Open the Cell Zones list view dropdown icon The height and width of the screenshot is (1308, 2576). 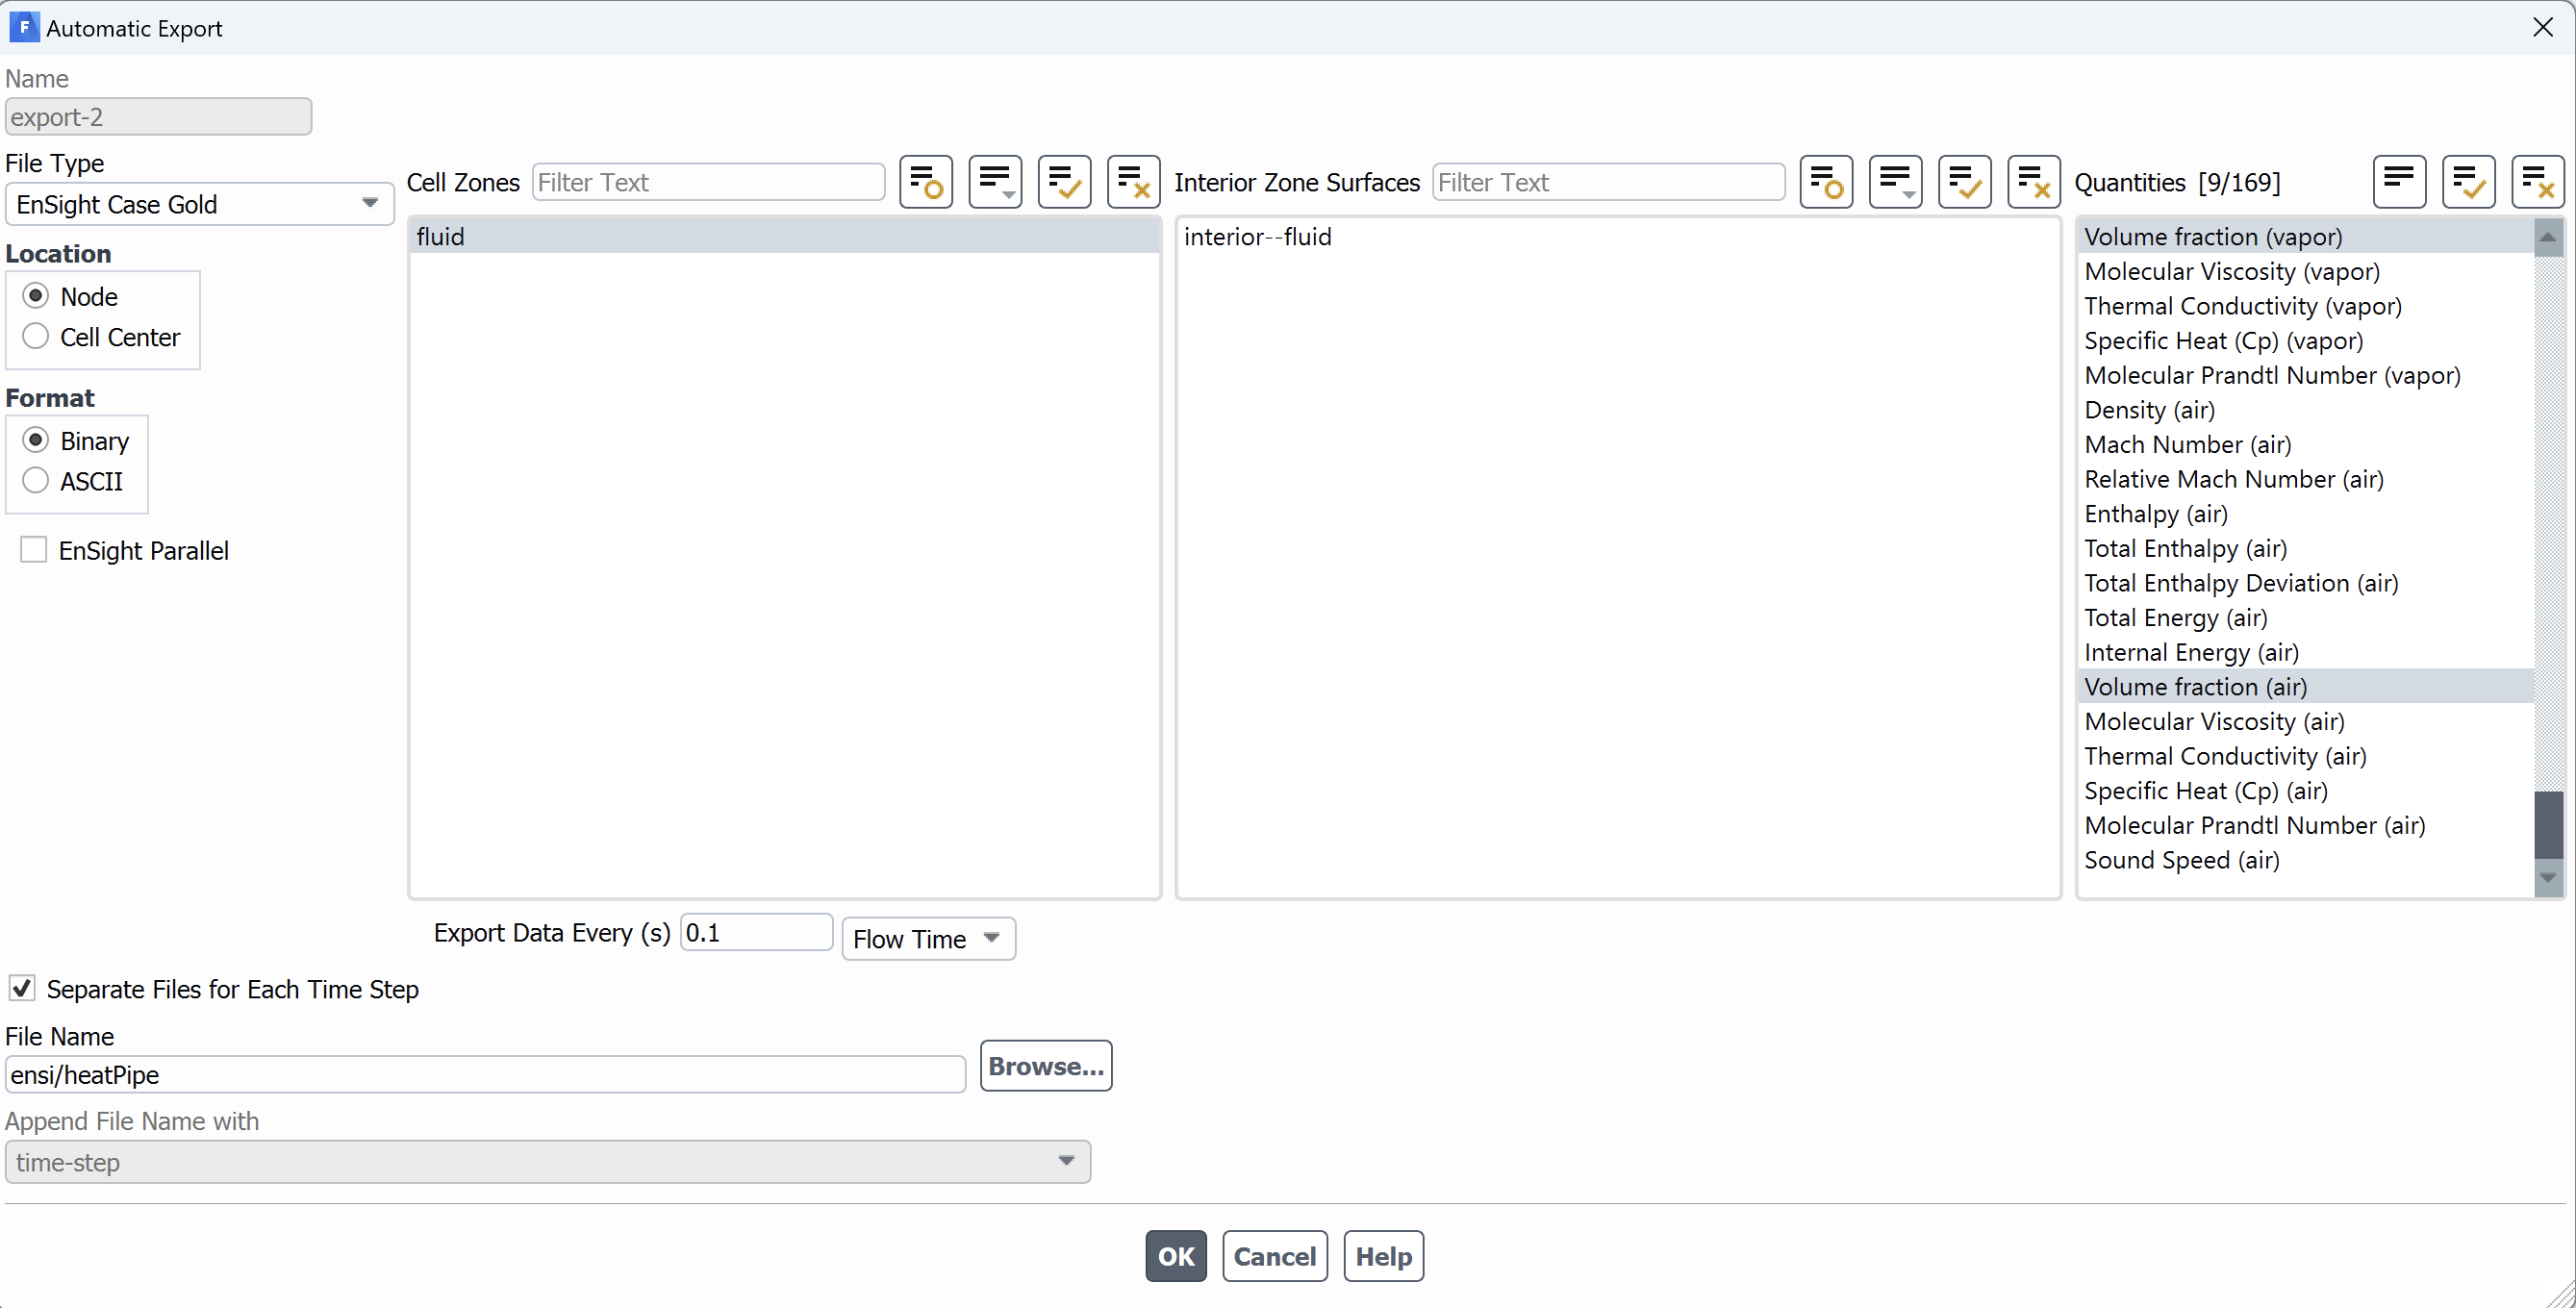[x=995, y=182]
